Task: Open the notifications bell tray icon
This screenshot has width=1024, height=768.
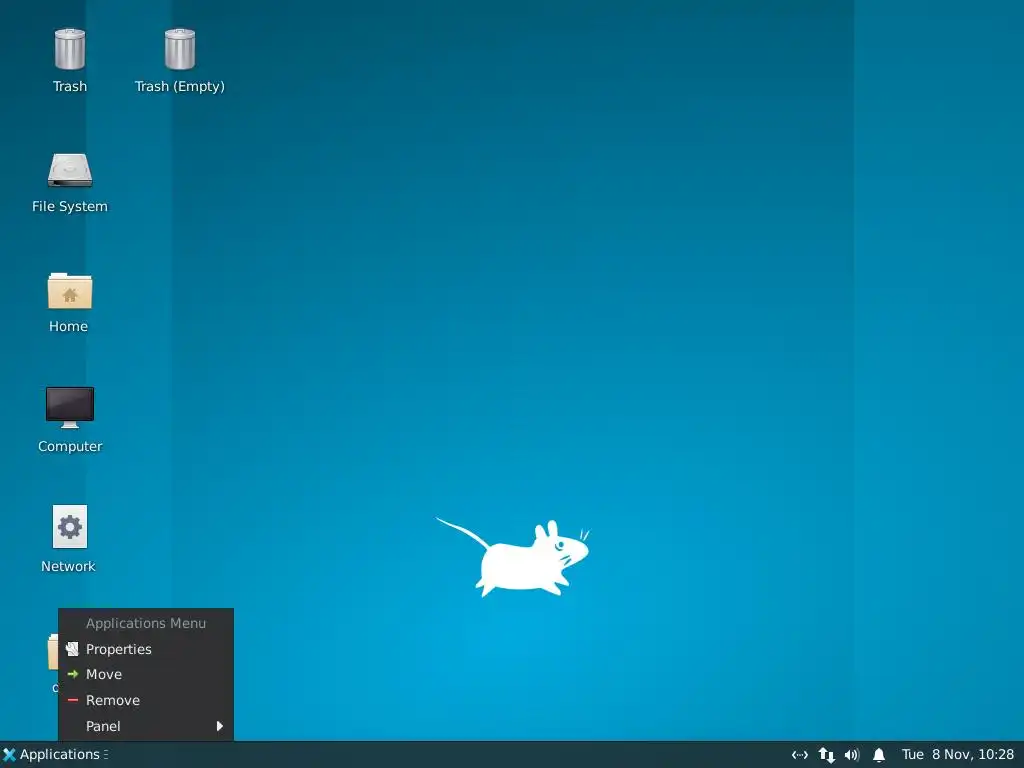Action: click(x=879, y=755)
